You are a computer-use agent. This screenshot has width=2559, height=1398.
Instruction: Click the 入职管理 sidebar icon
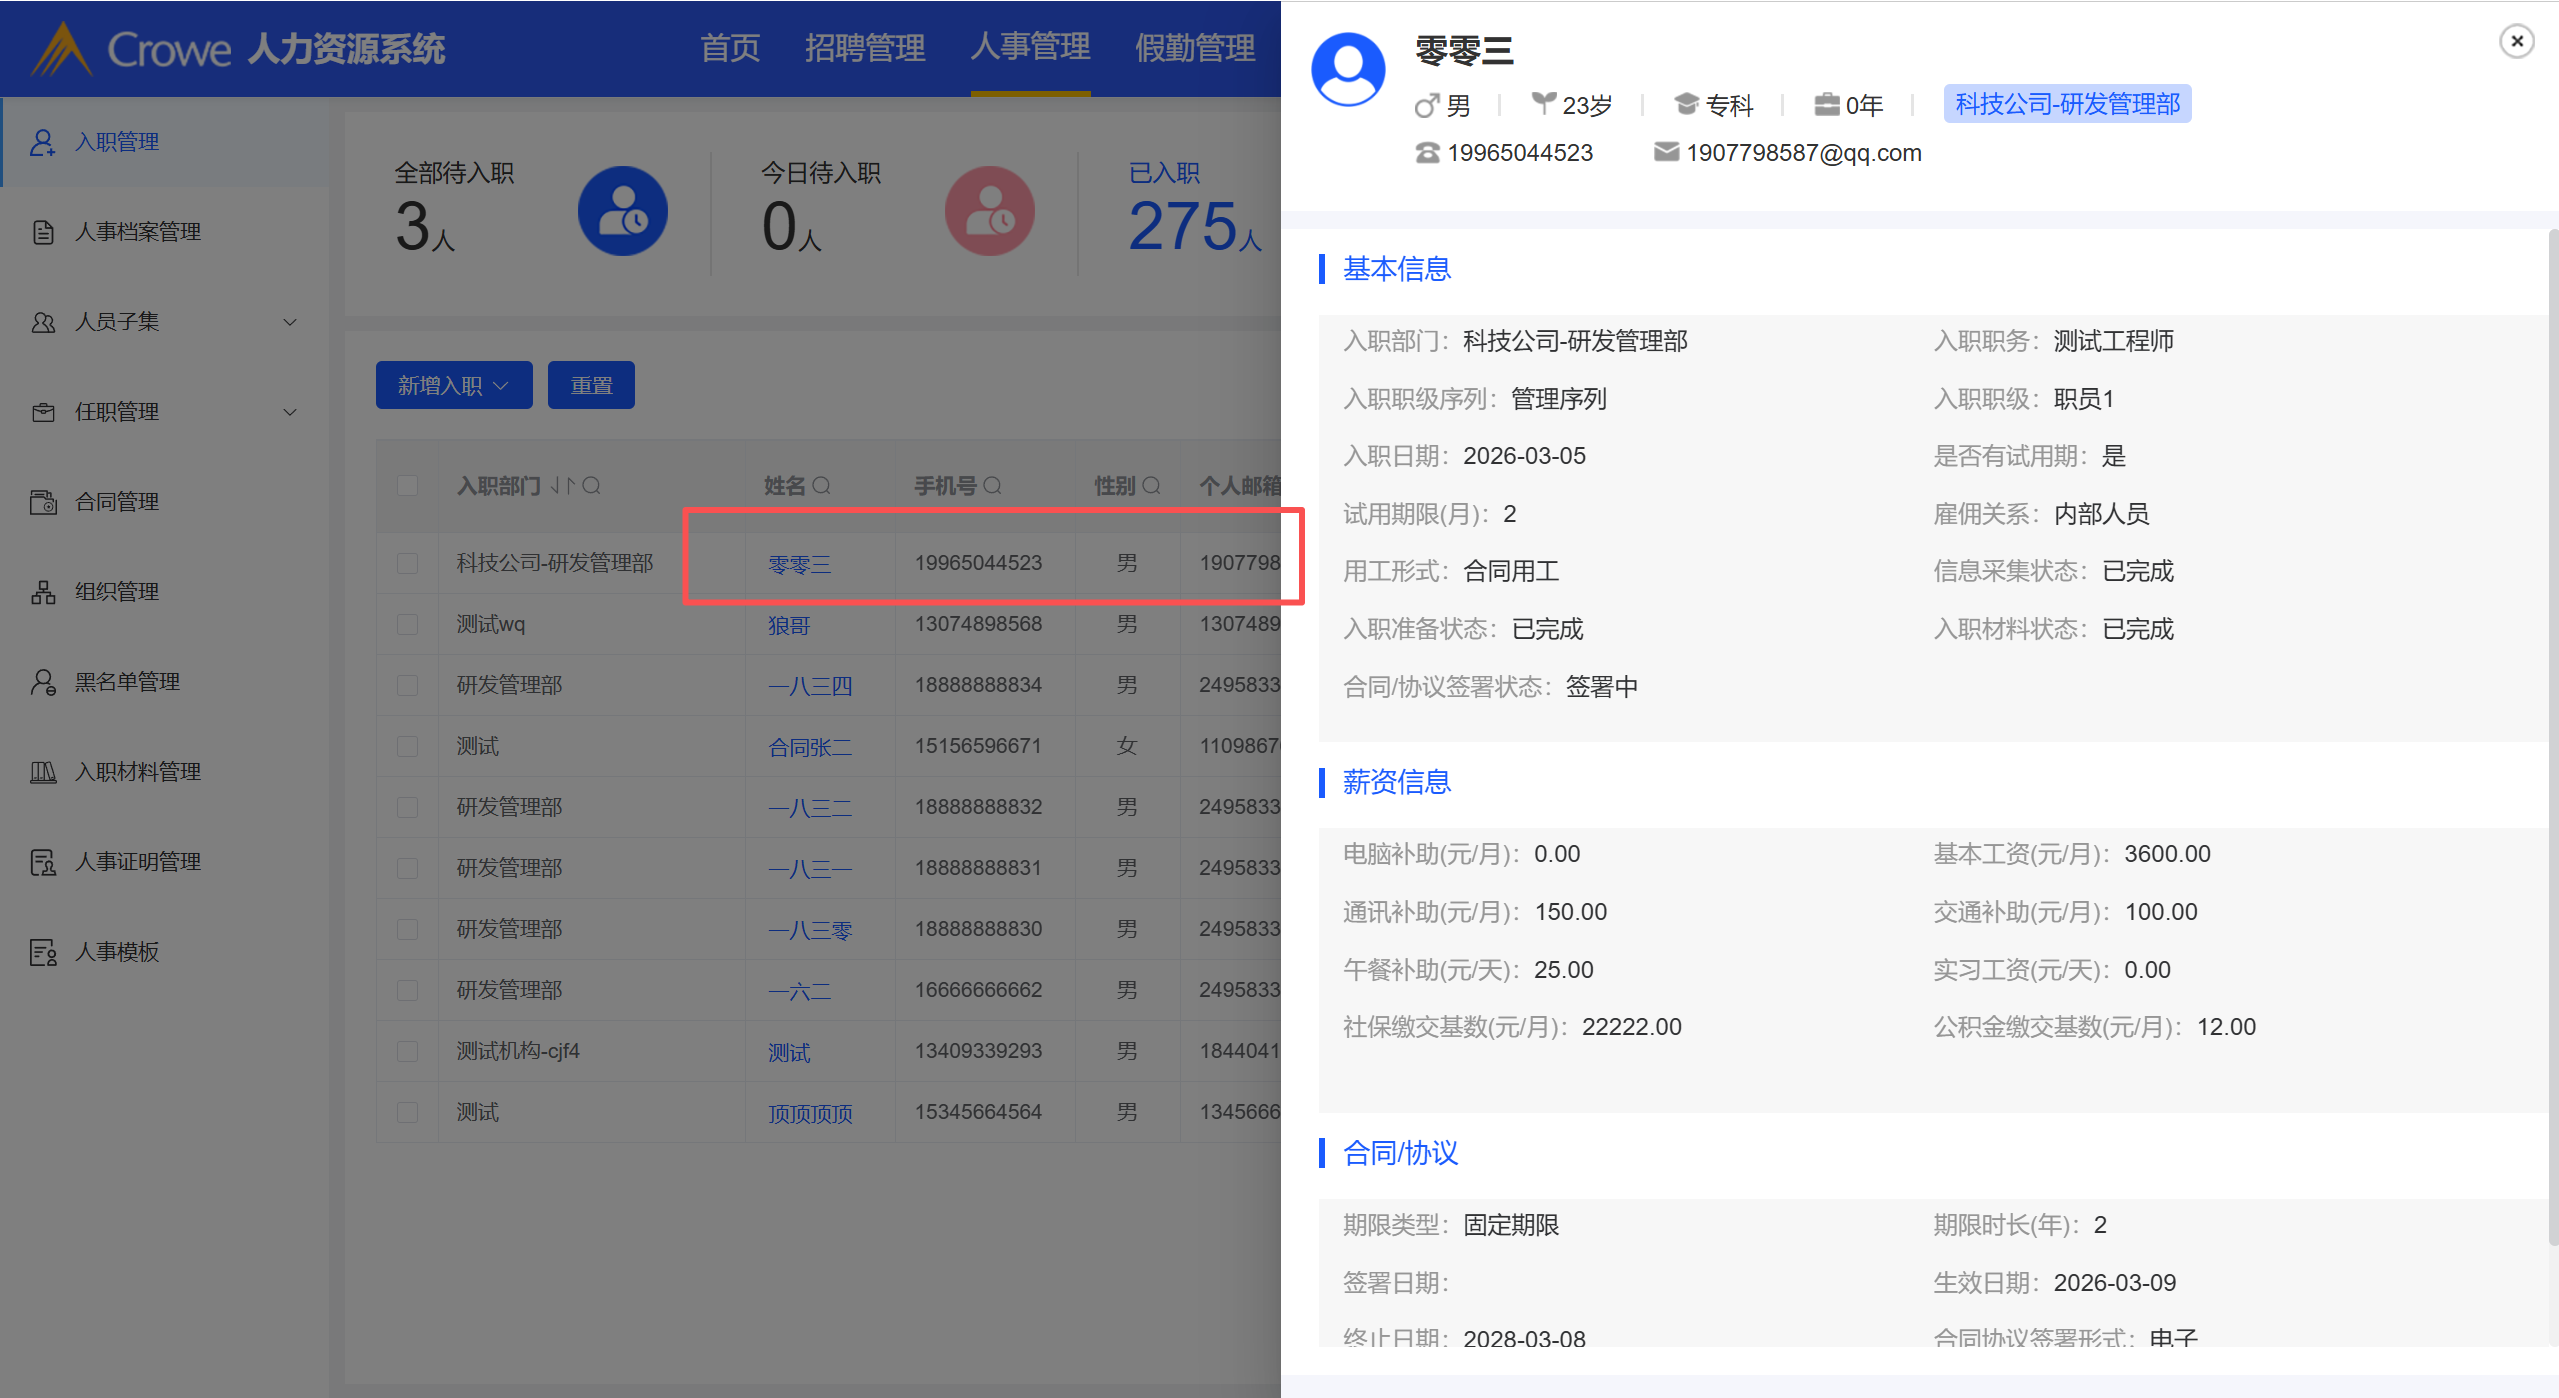42,142
